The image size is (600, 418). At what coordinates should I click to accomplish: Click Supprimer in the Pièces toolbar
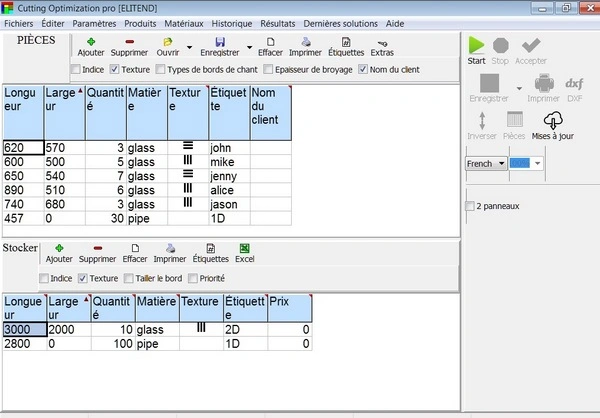point(129,46)
